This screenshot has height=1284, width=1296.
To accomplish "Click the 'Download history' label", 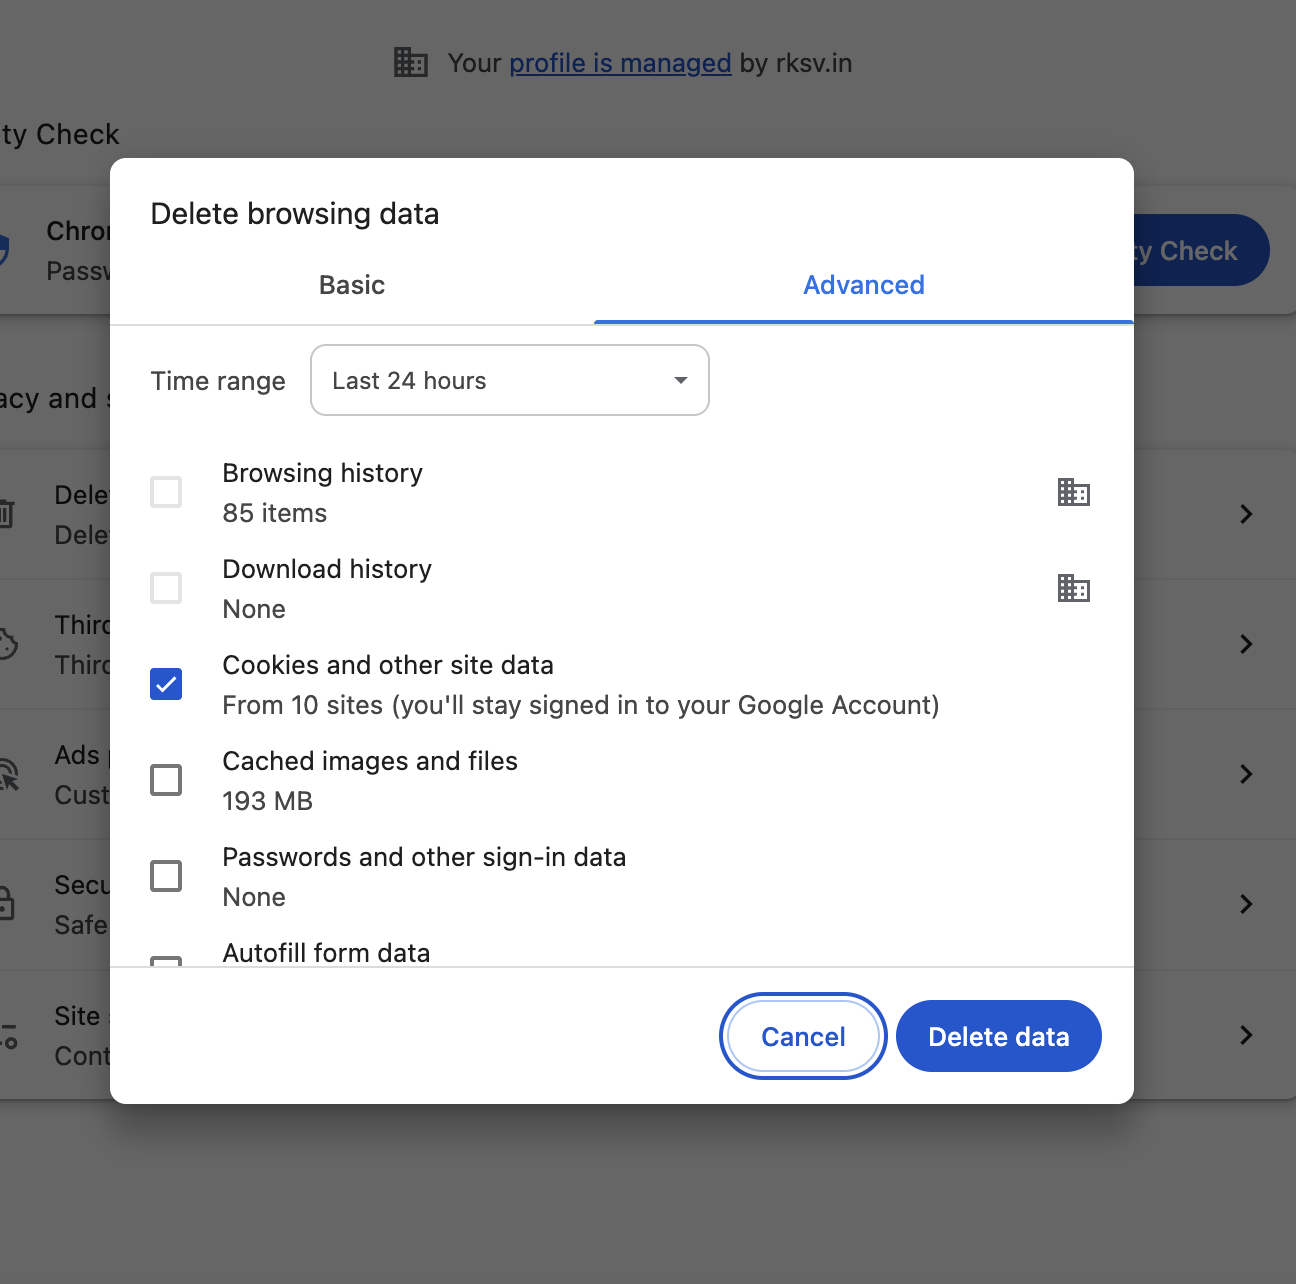I will tap(327, 569).
